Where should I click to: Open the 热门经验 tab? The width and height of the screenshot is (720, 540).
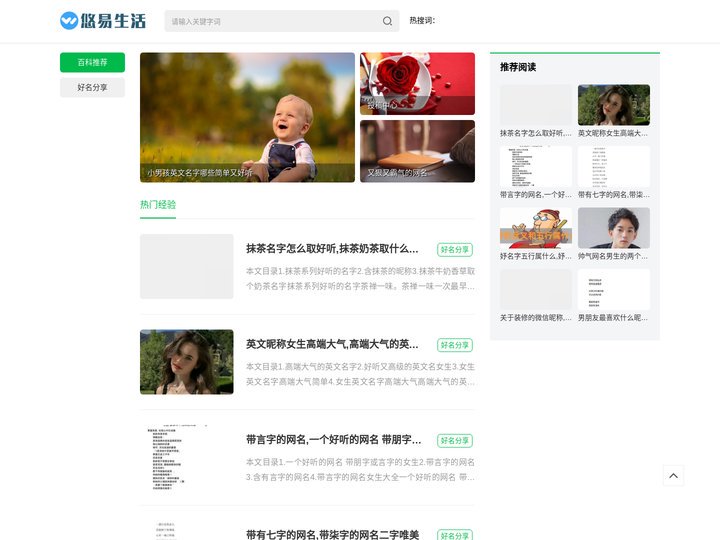point(158,205)
